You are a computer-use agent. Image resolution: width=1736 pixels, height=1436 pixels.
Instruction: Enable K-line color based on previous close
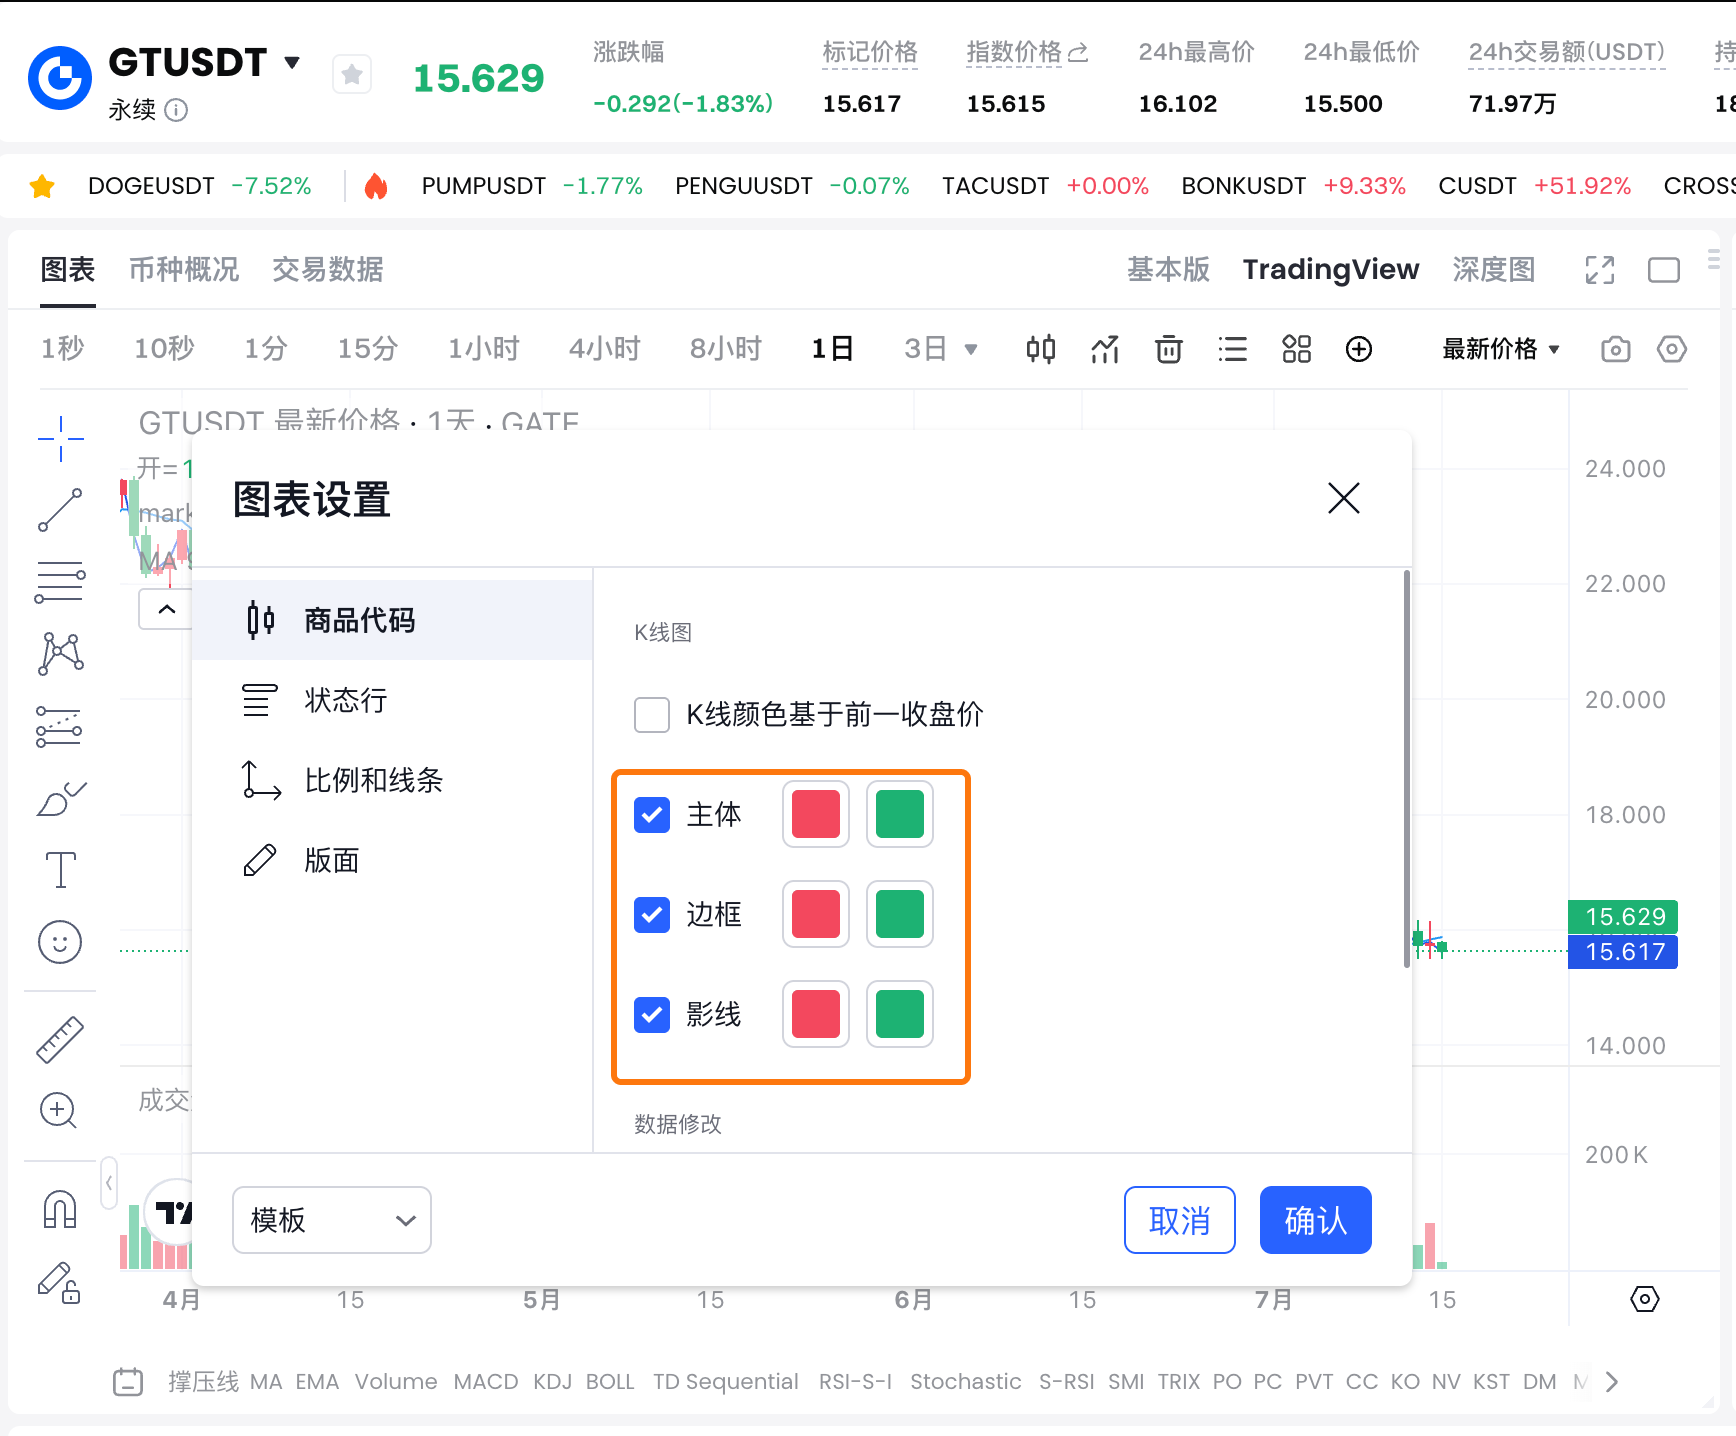click(x=652, y=715)
